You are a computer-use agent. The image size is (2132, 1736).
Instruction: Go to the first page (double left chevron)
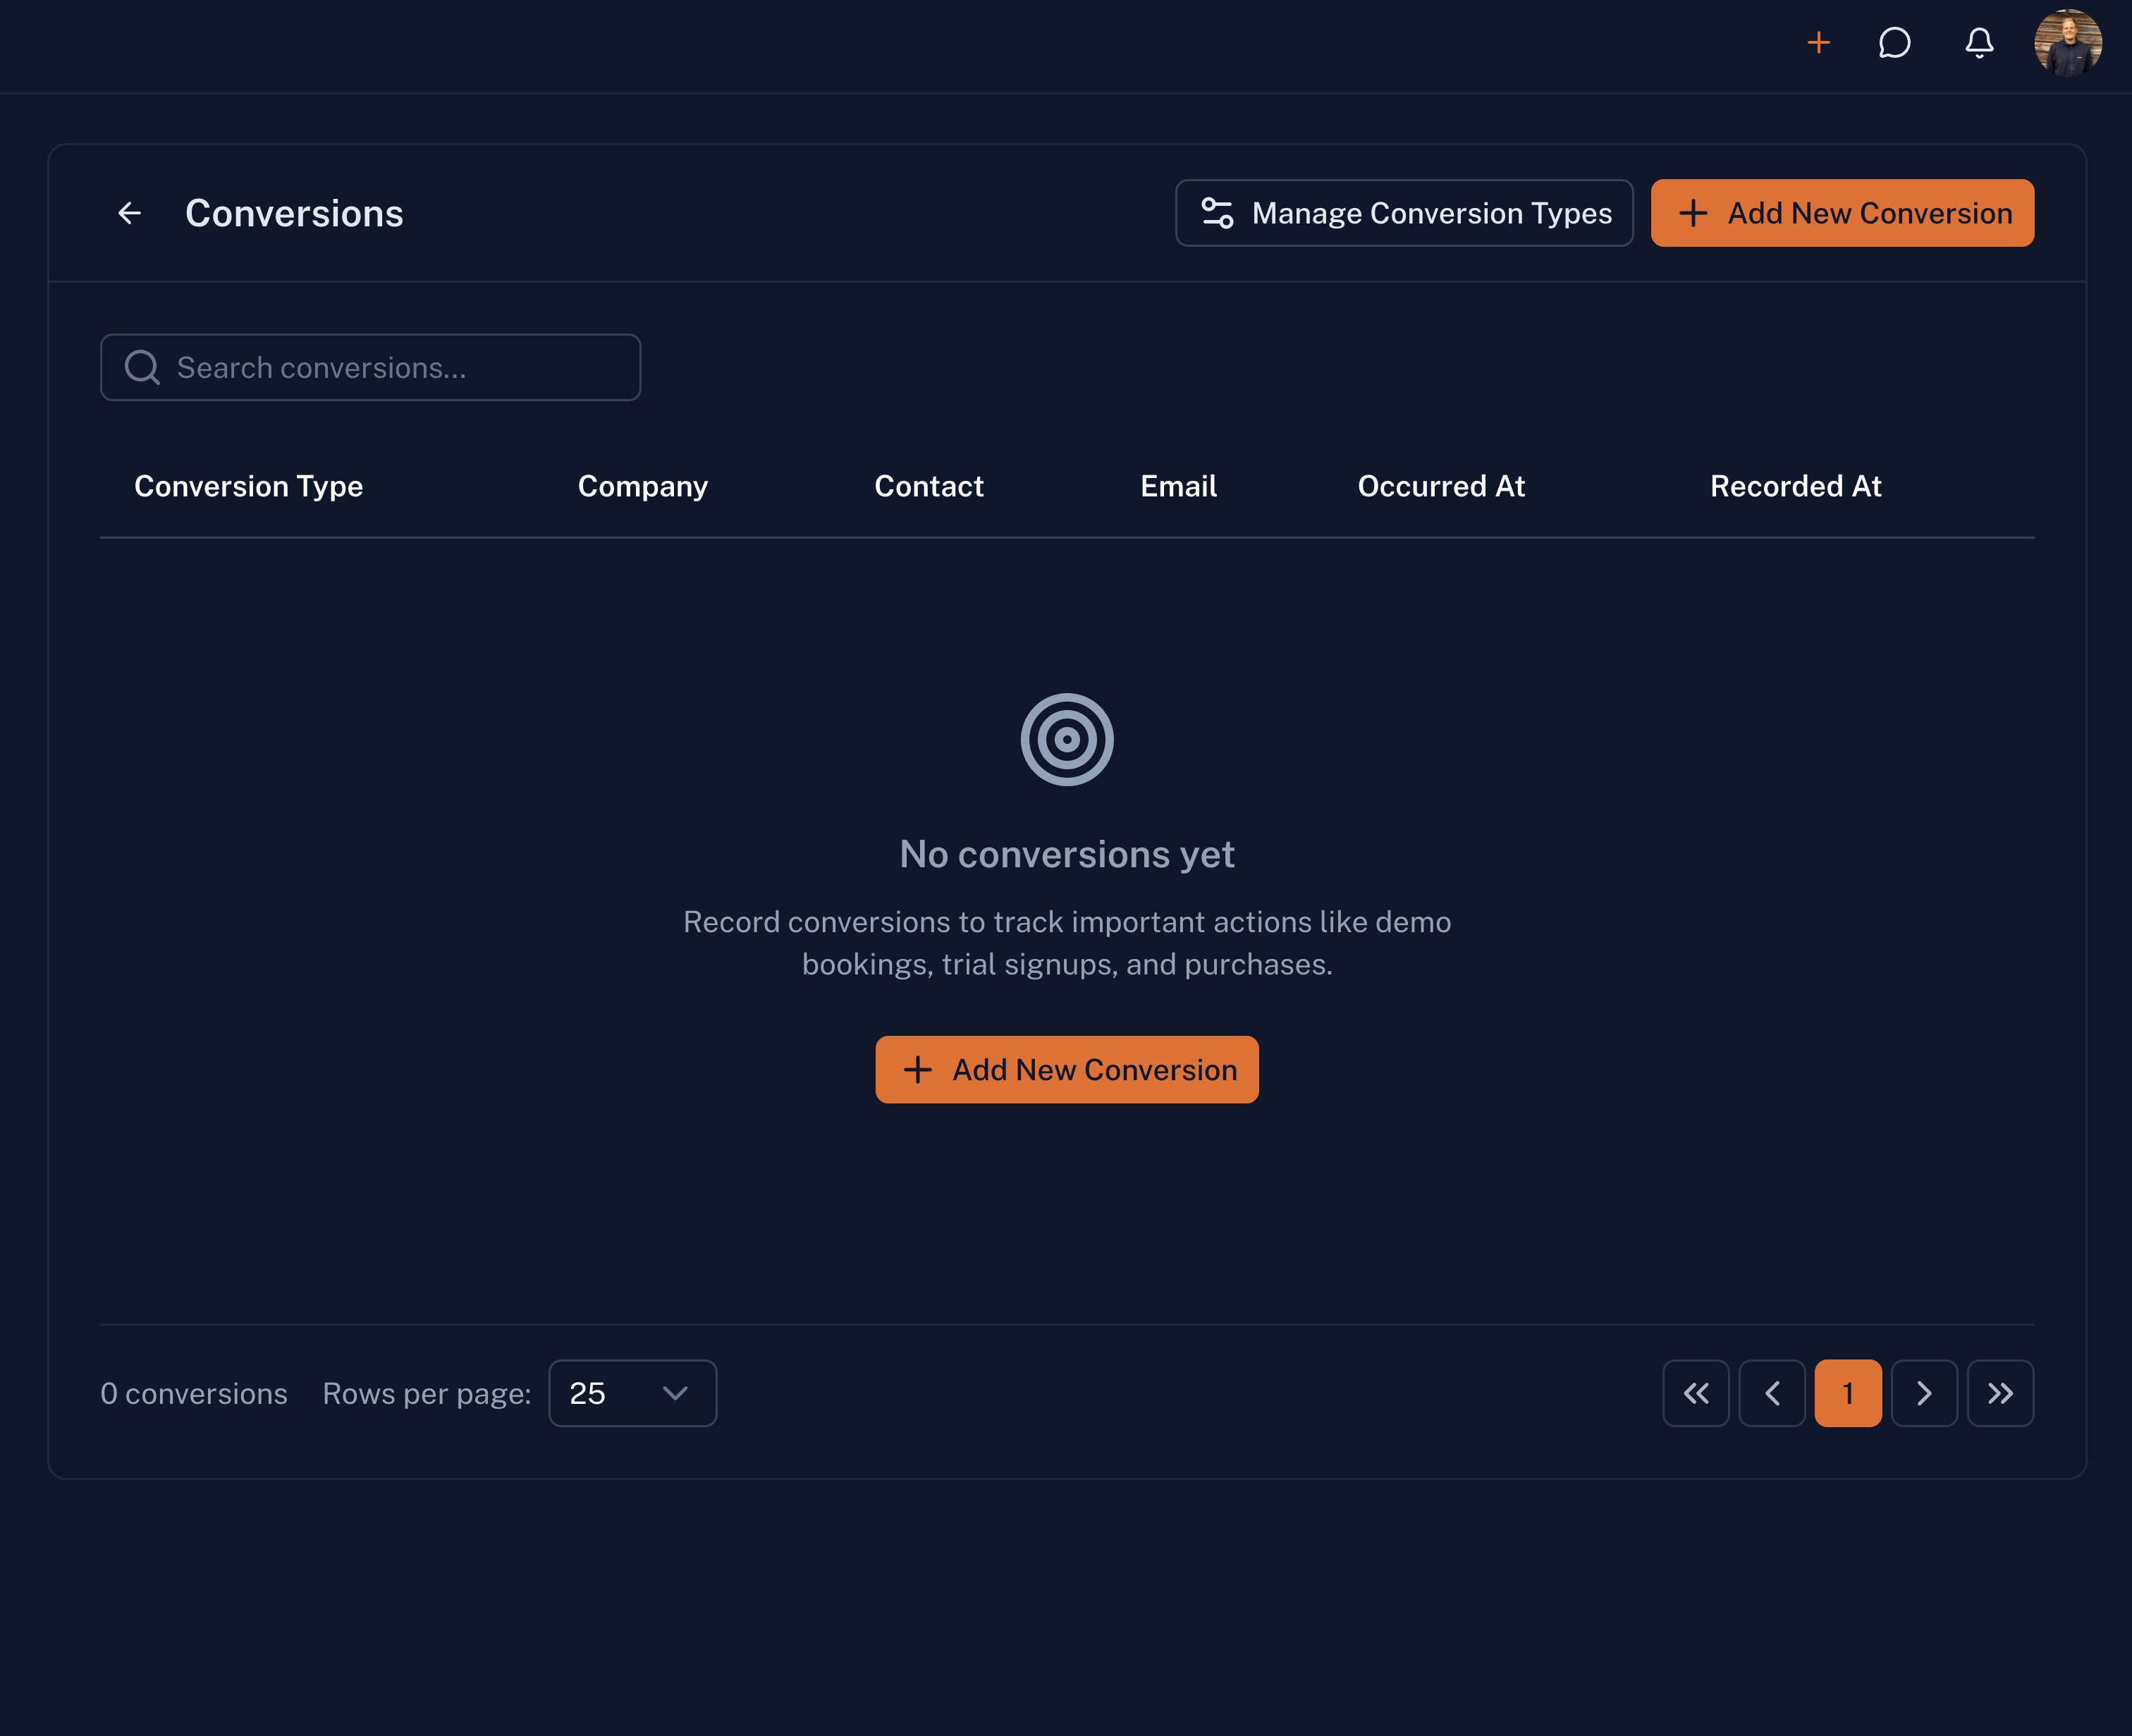coord(1695,1393)
